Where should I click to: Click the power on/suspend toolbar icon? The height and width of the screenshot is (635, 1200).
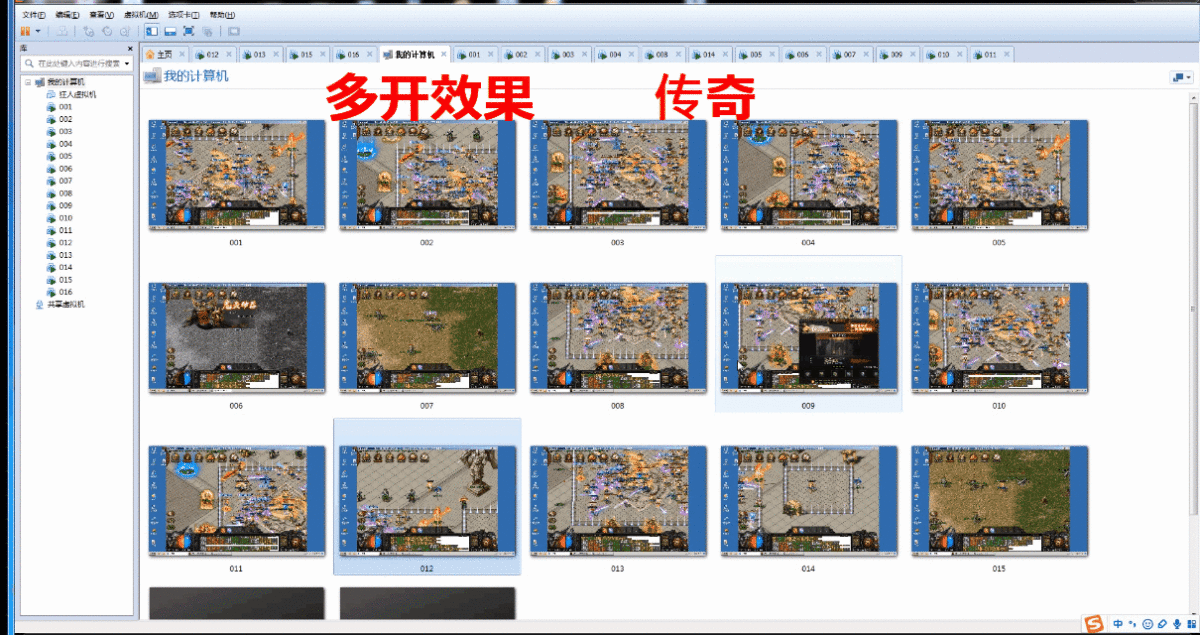click(25, 32)
